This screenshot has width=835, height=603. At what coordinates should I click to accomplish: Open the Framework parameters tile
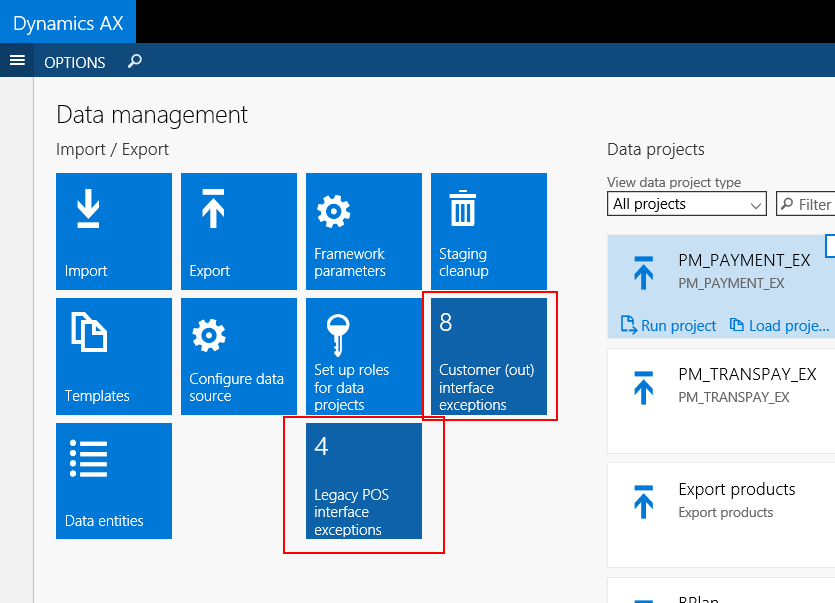click(364, 231)
